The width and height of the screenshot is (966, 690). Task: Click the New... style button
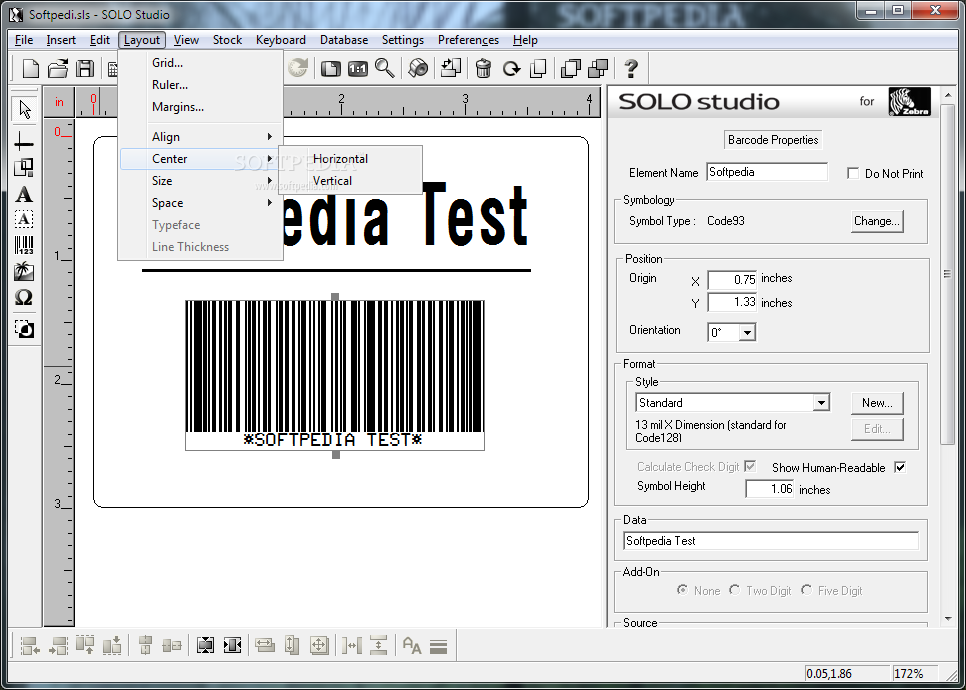(877, 403)
